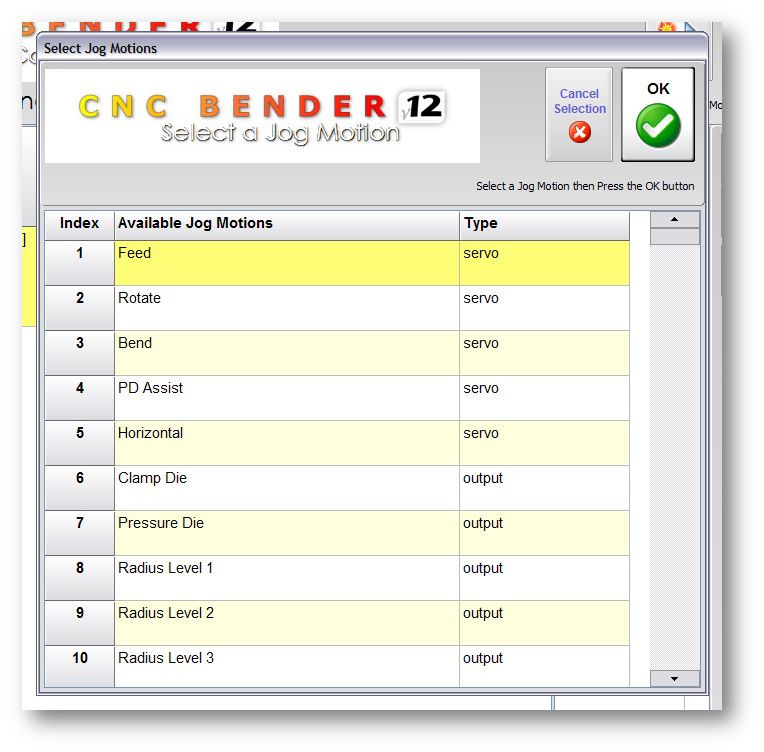
Task: Pick PD Assist in the list
Action: pos(286,397)
